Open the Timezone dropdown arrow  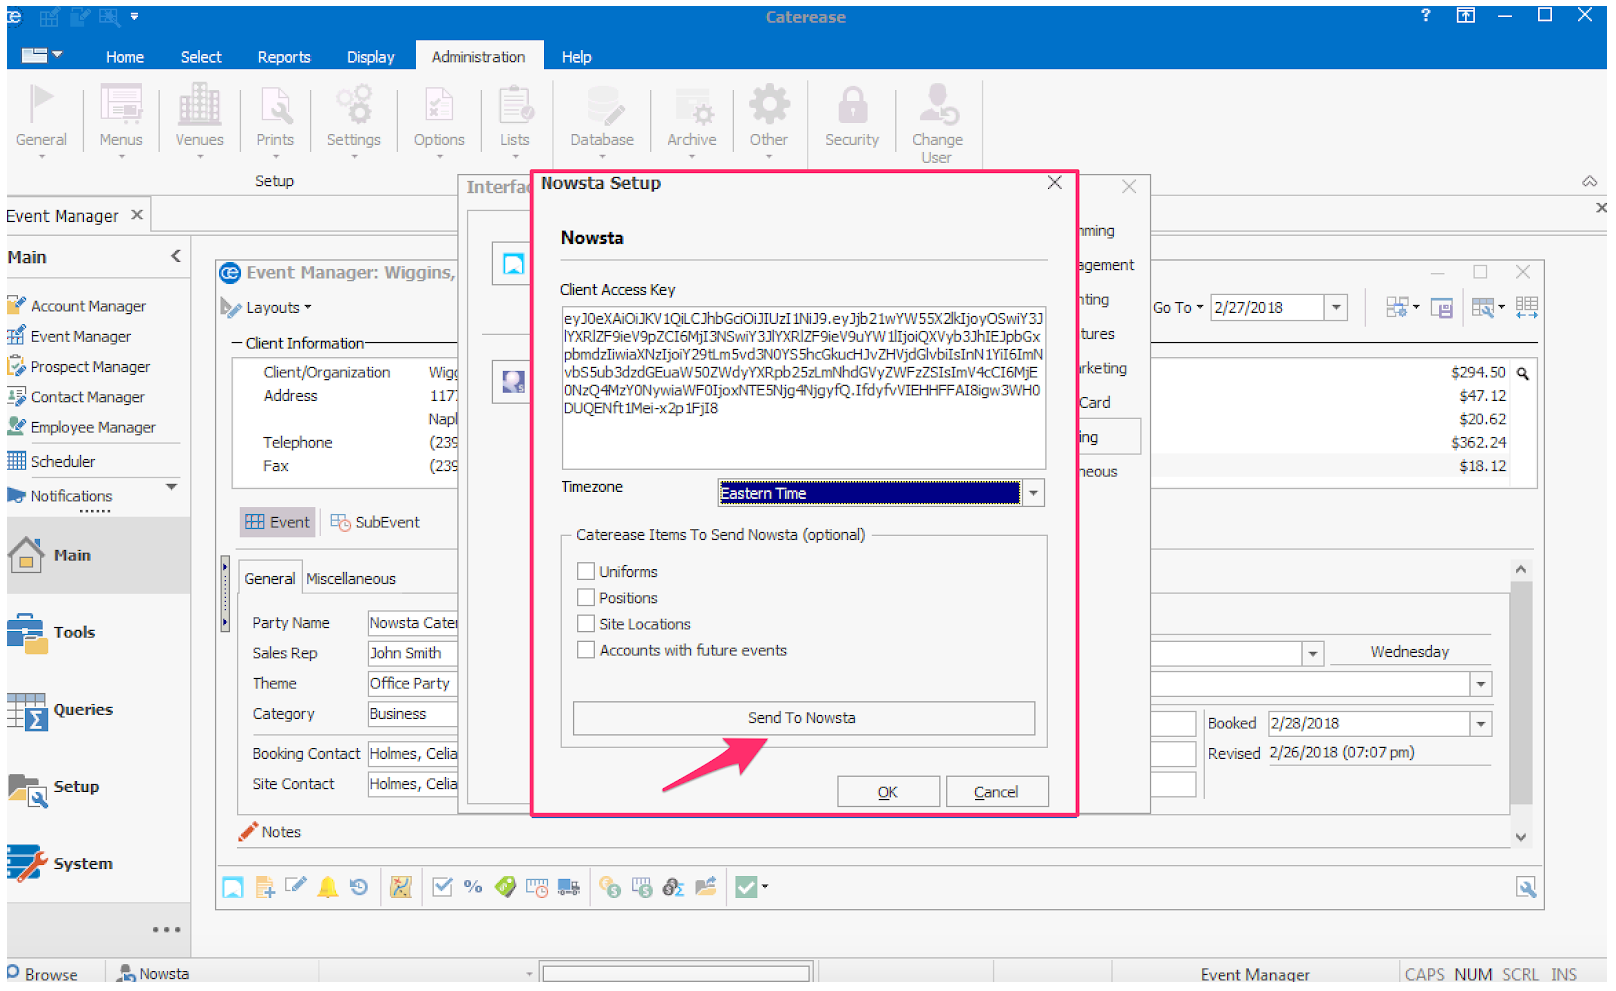coord(1034,493)
